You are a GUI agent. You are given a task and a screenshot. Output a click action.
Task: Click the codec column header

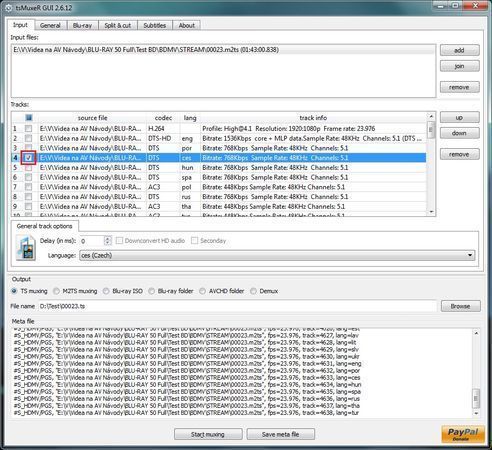point(163,117)
